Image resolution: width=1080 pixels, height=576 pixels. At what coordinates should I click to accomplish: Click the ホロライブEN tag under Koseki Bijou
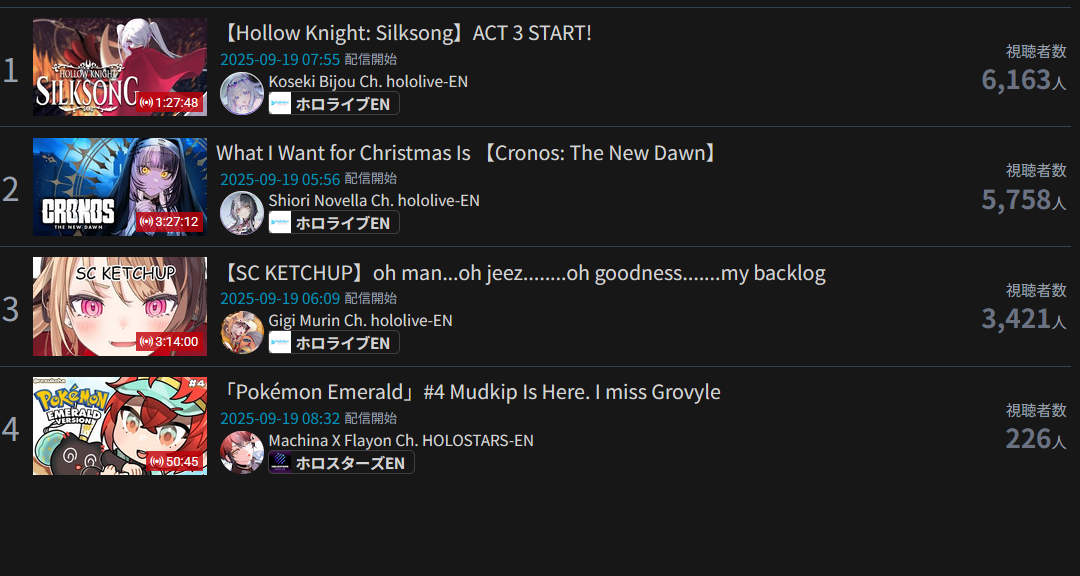click(334, 104)
